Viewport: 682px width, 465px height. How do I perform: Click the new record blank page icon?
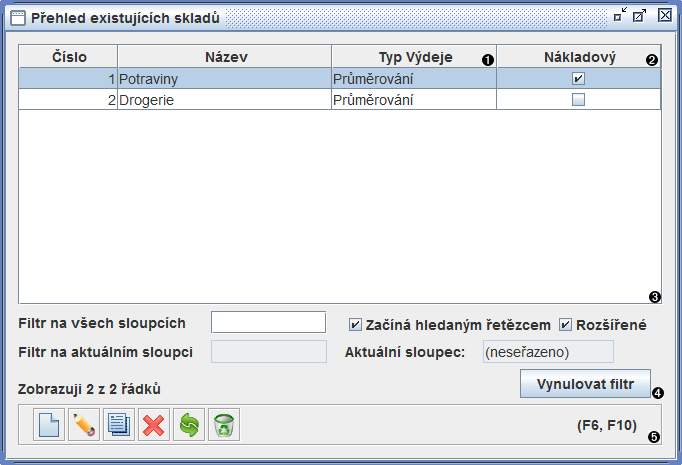(49, 425)
